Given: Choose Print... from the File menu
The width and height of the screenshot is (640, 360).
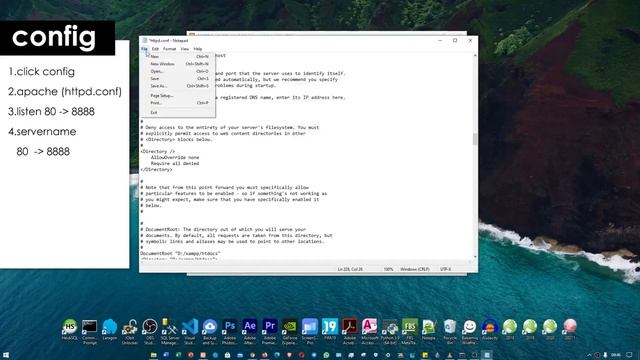Looking at the screenshot, I should tap(178, 103).
